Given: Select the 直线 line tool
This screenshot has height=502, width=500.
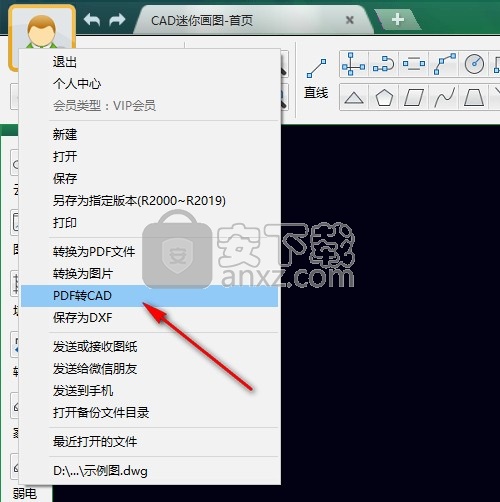Looking at the screenshot, I should coord(316,79).
